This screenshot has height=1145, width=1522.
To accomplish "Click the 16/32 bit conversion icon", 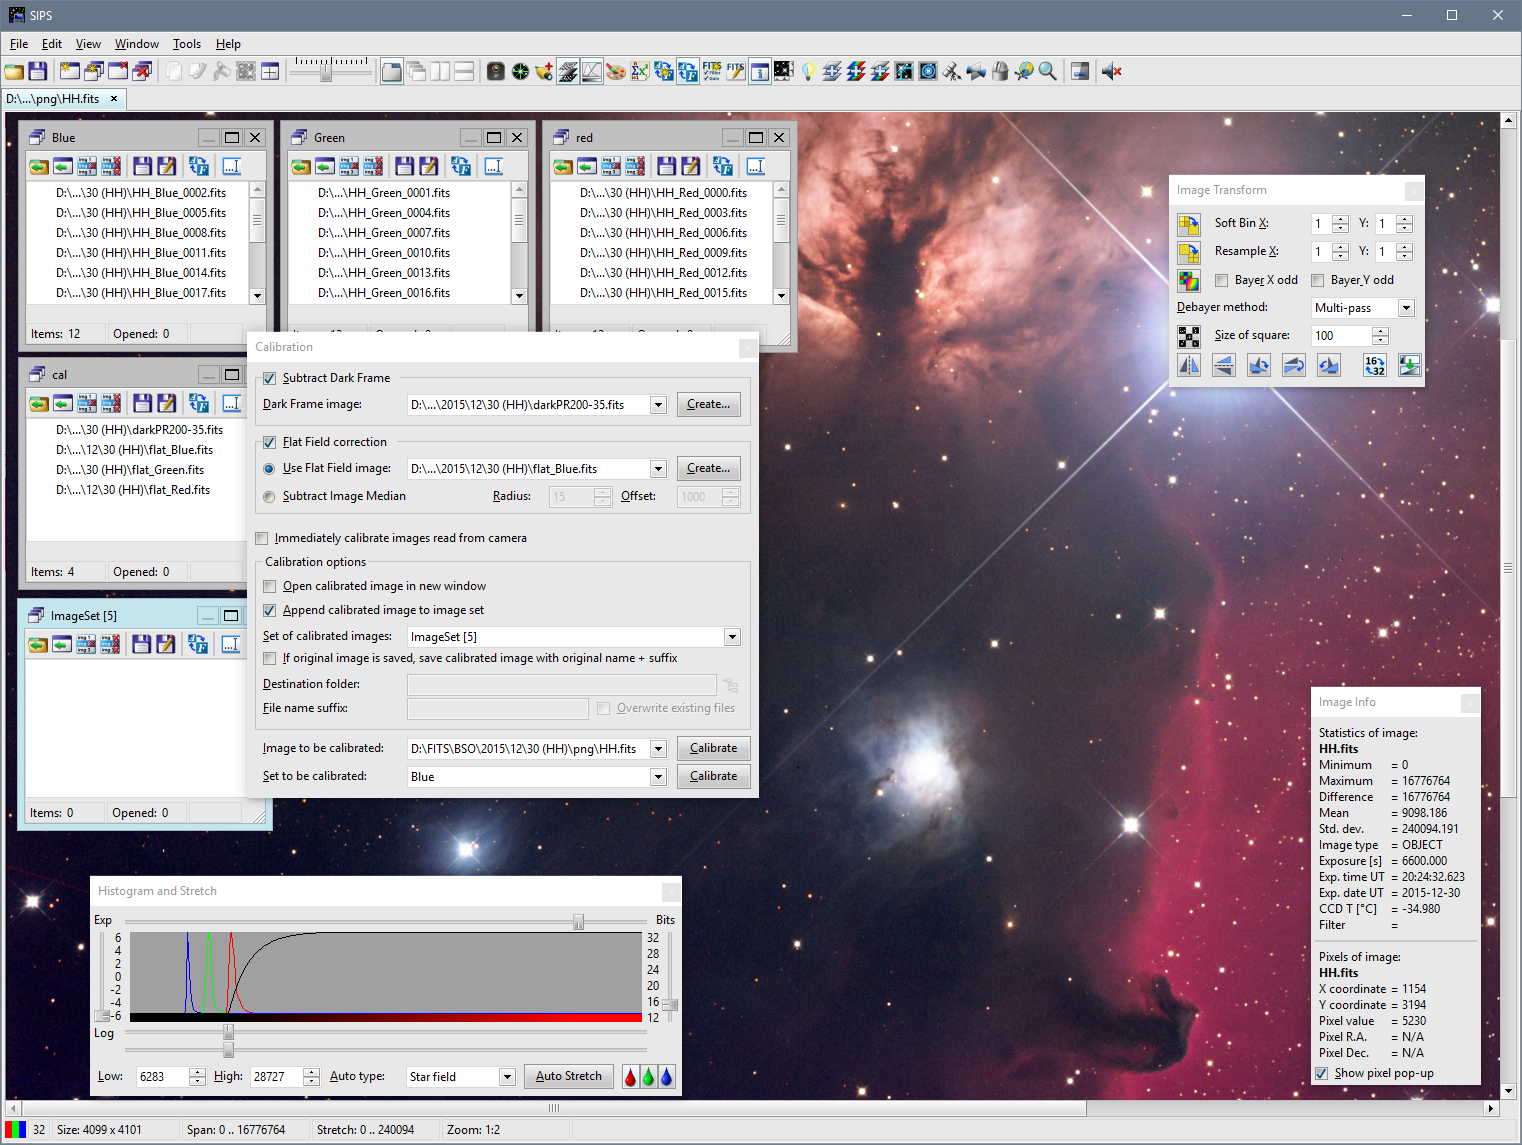I will tap(1374, 366).
